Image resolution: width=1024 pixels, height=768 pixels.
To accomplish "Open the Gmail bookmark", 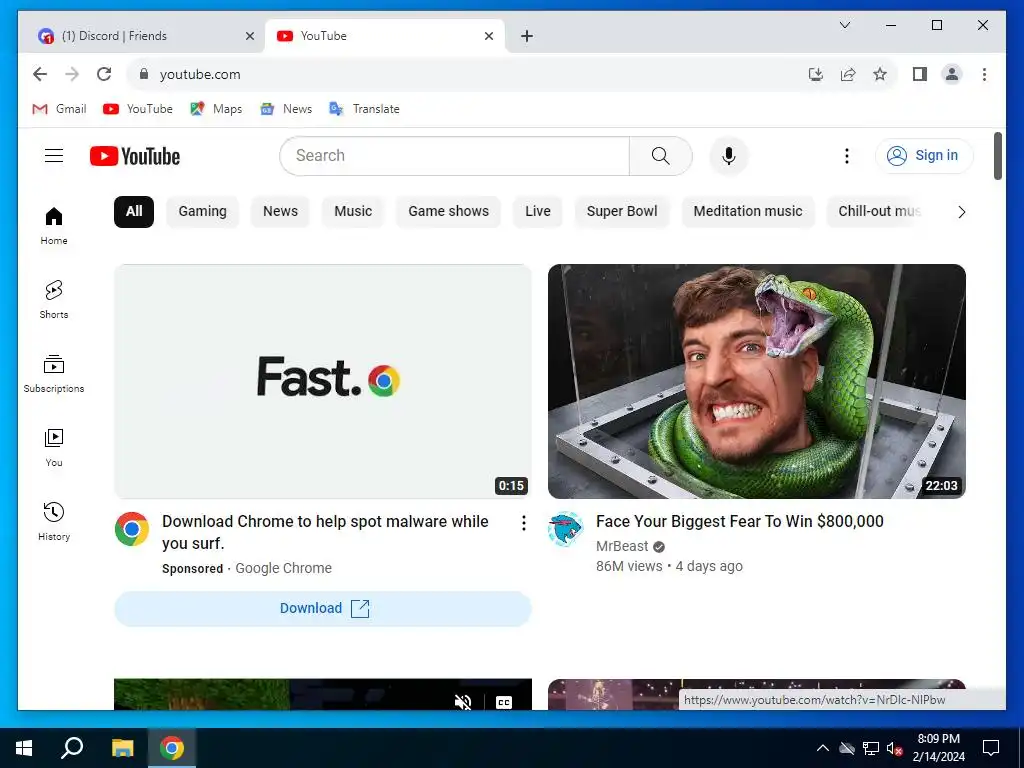I will [59, 109].
